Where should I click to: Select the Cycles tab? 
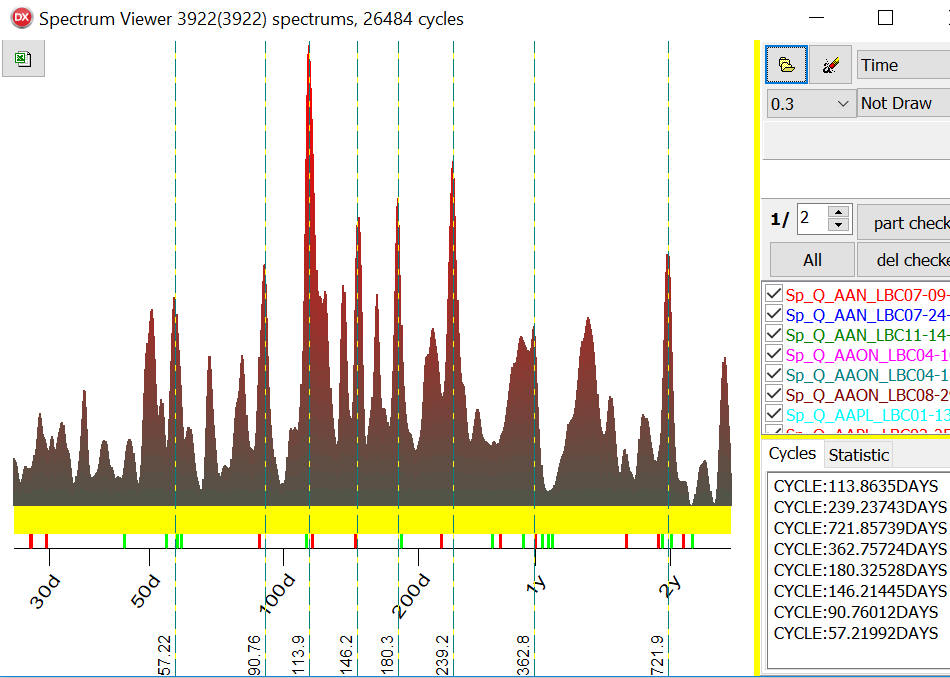coord(792,454)
